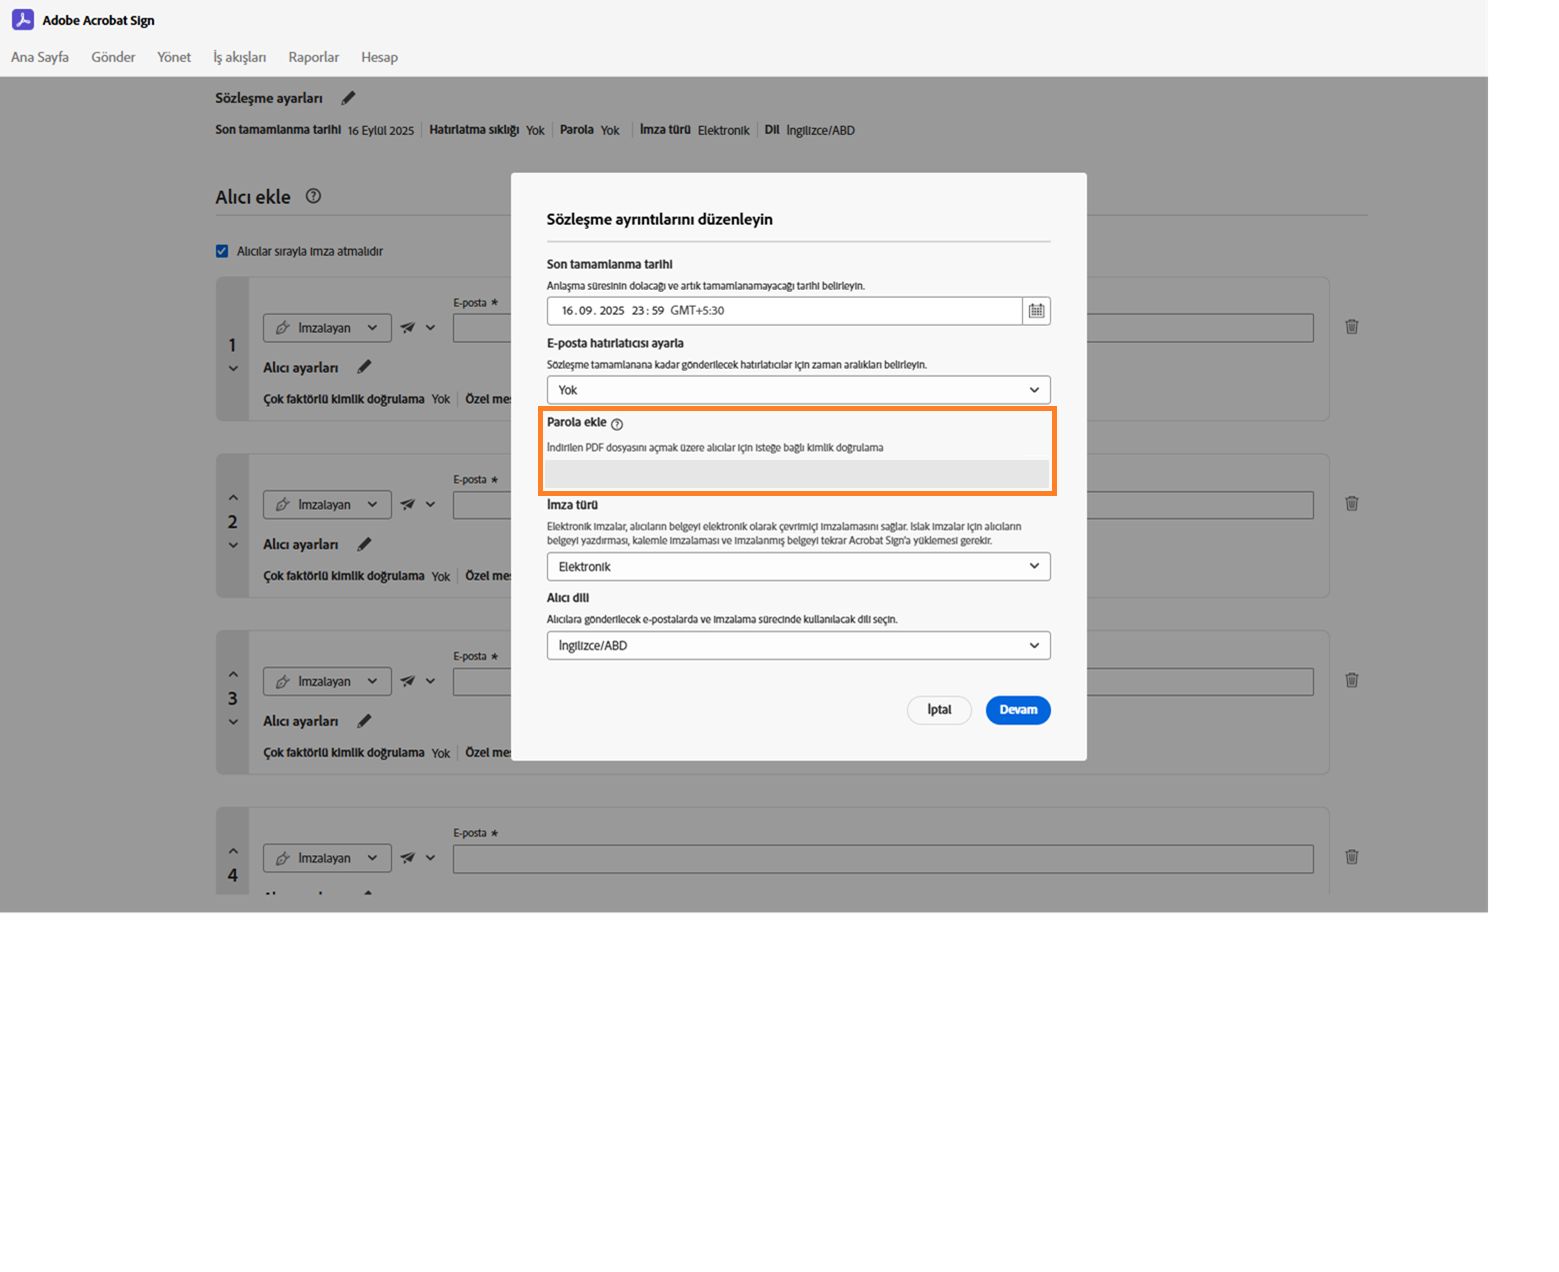The width and height of the screenshot is (1559, 1272).
Task: Open the E-posta hatırlatıcısı dropdown set to Yok
Action: [798, 390]
